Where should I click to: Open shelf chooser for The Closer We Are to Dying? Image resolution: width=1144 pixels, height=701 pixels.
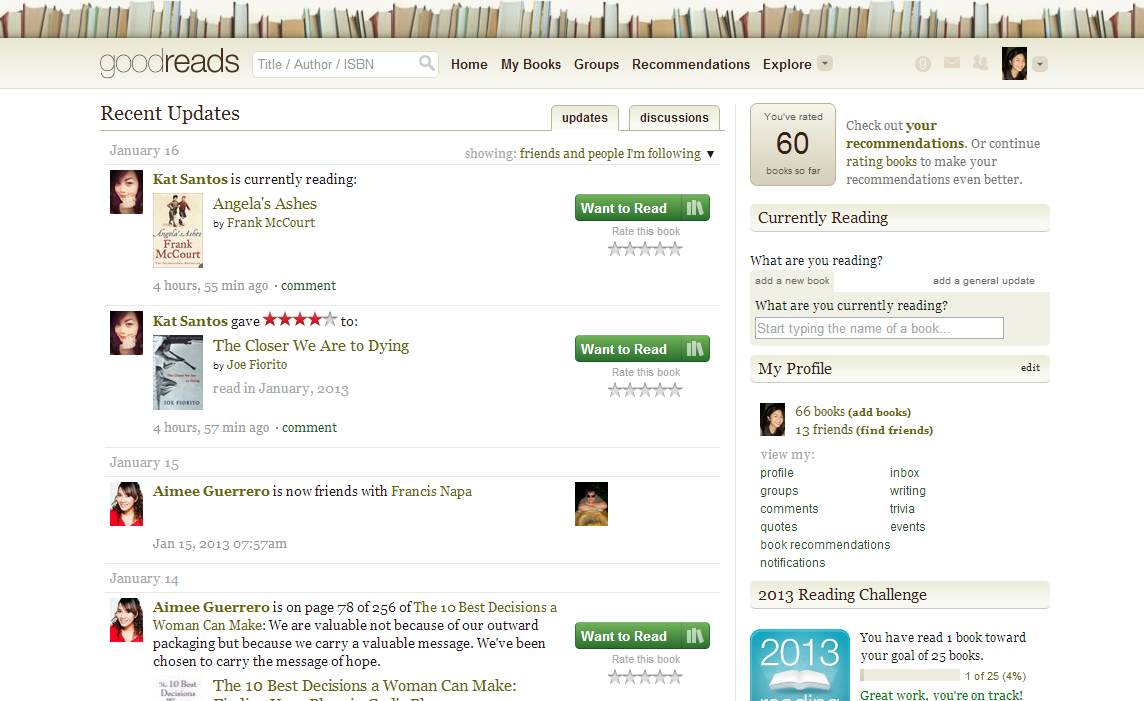coord(695,349)
